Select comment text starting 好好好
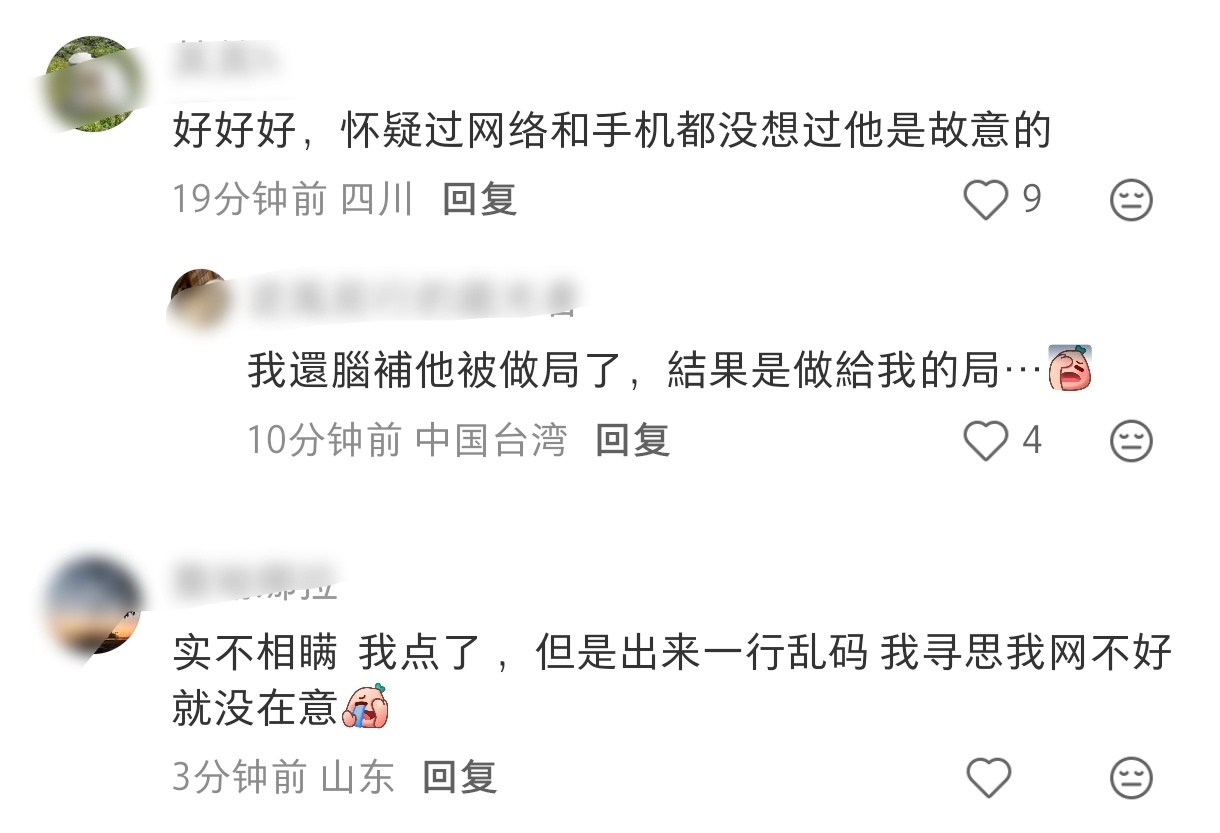Viewport: 1220px width, 833px height. point(612,132)
